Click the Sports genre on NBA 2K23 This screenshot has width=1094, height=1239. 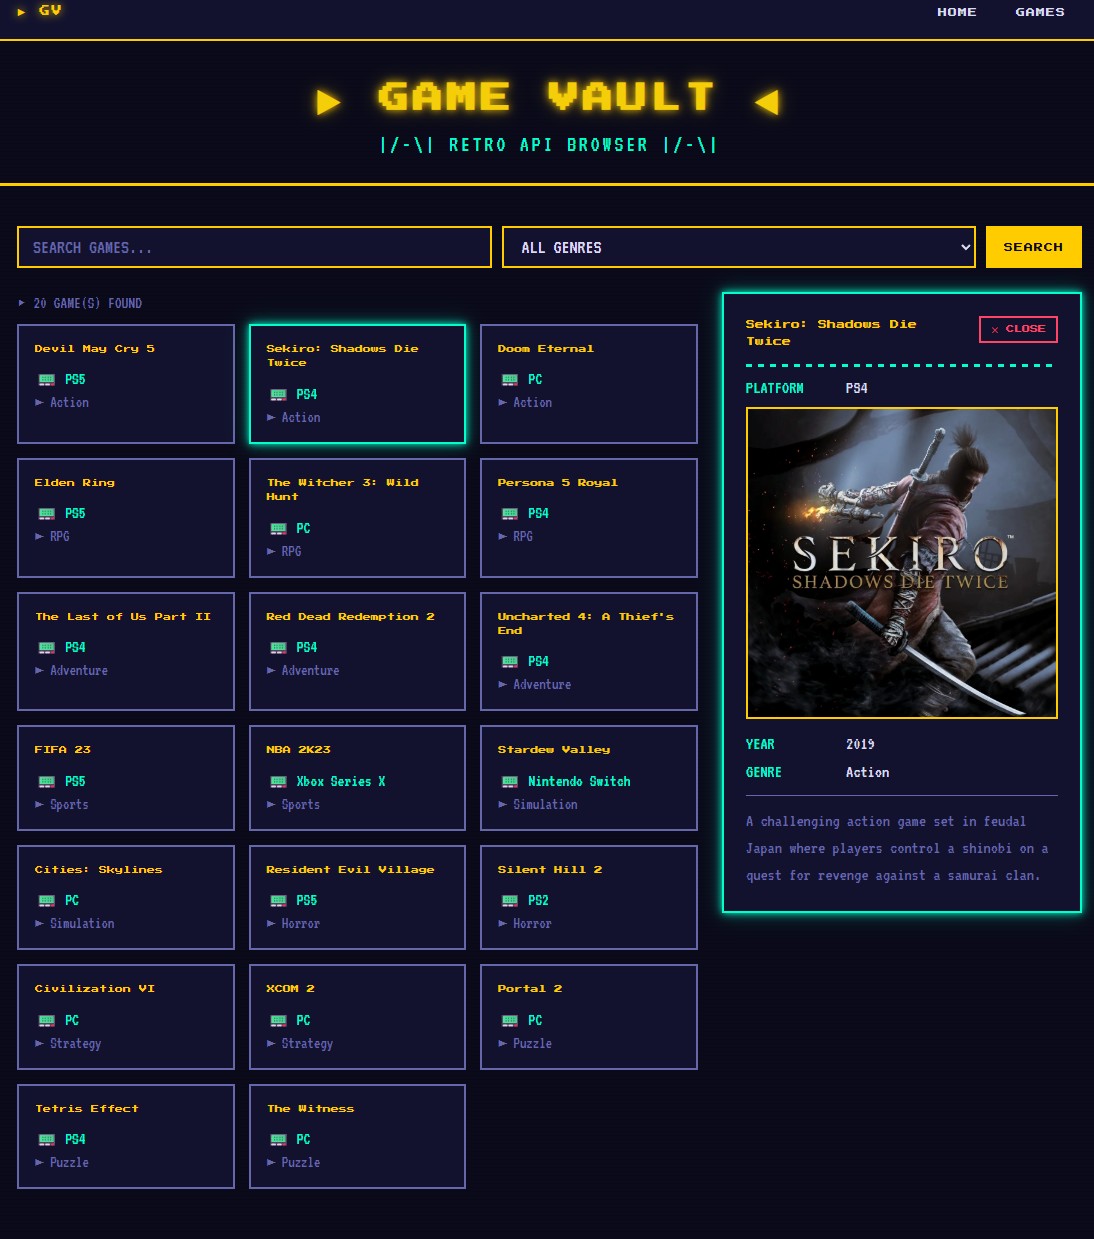click(300, 805)
